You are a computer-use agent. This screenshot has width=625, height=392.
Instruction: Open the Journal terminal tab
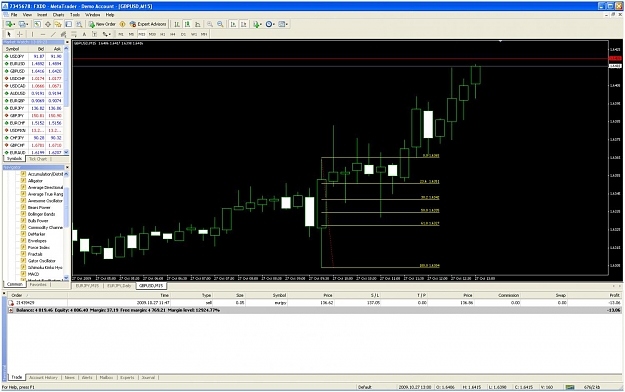(148, 377)
